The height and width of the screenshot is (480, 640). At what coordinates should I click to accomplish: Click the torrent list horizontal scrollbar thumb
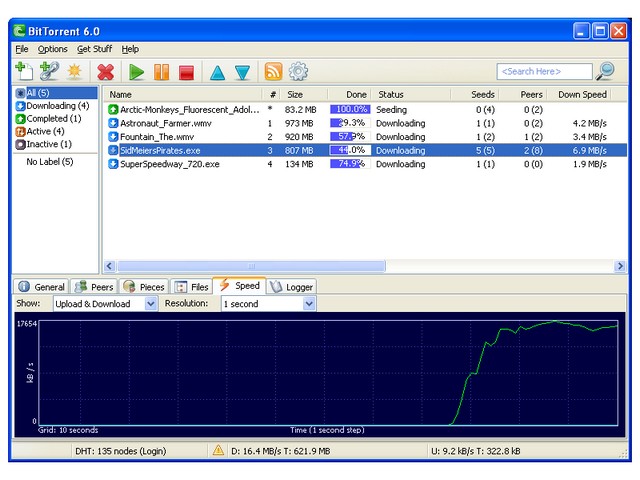tap(251, 266)
